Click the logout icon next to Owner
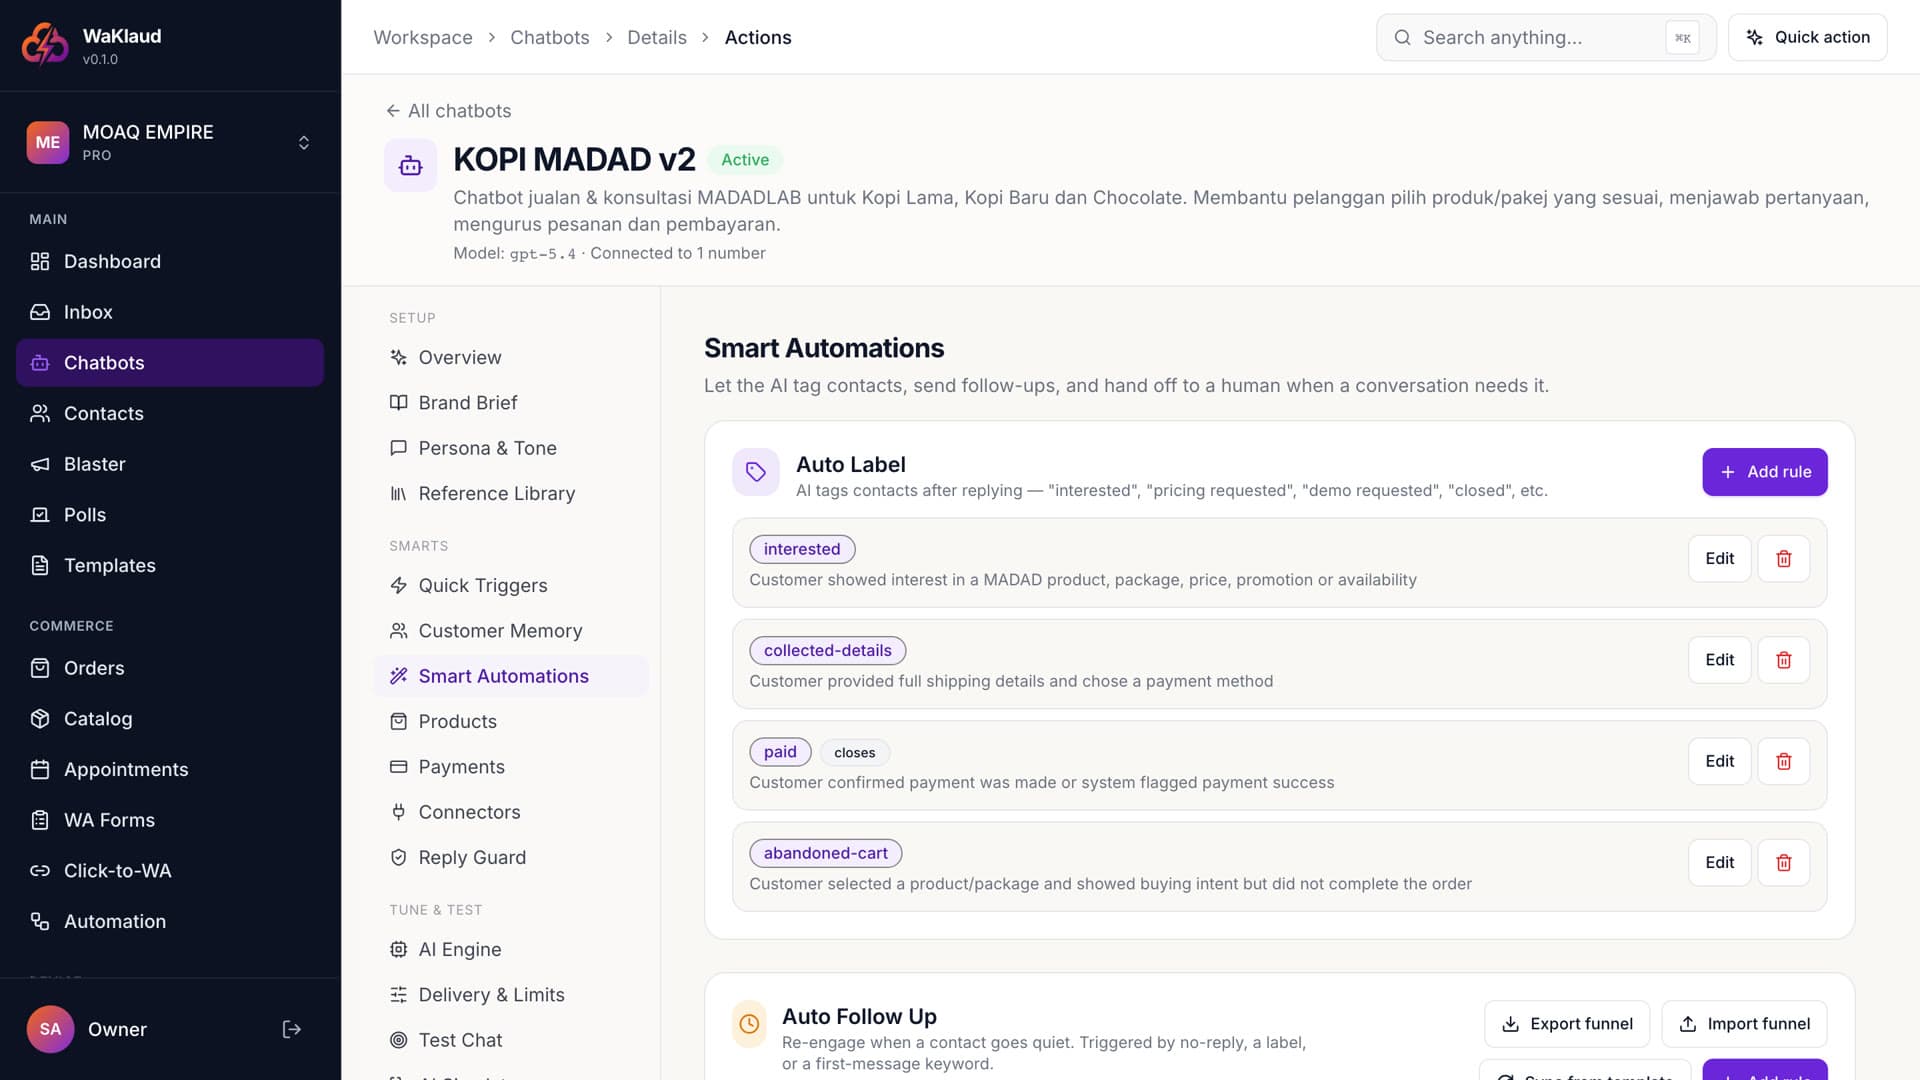This screenshot has width=1920, height=1080. coord(291,1029)
